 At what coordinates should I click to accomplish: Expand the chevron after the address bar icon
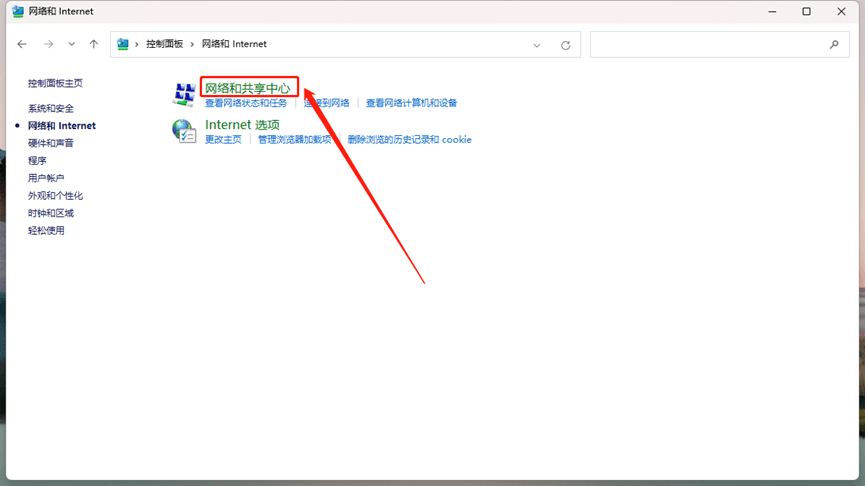tap(137, 44)
